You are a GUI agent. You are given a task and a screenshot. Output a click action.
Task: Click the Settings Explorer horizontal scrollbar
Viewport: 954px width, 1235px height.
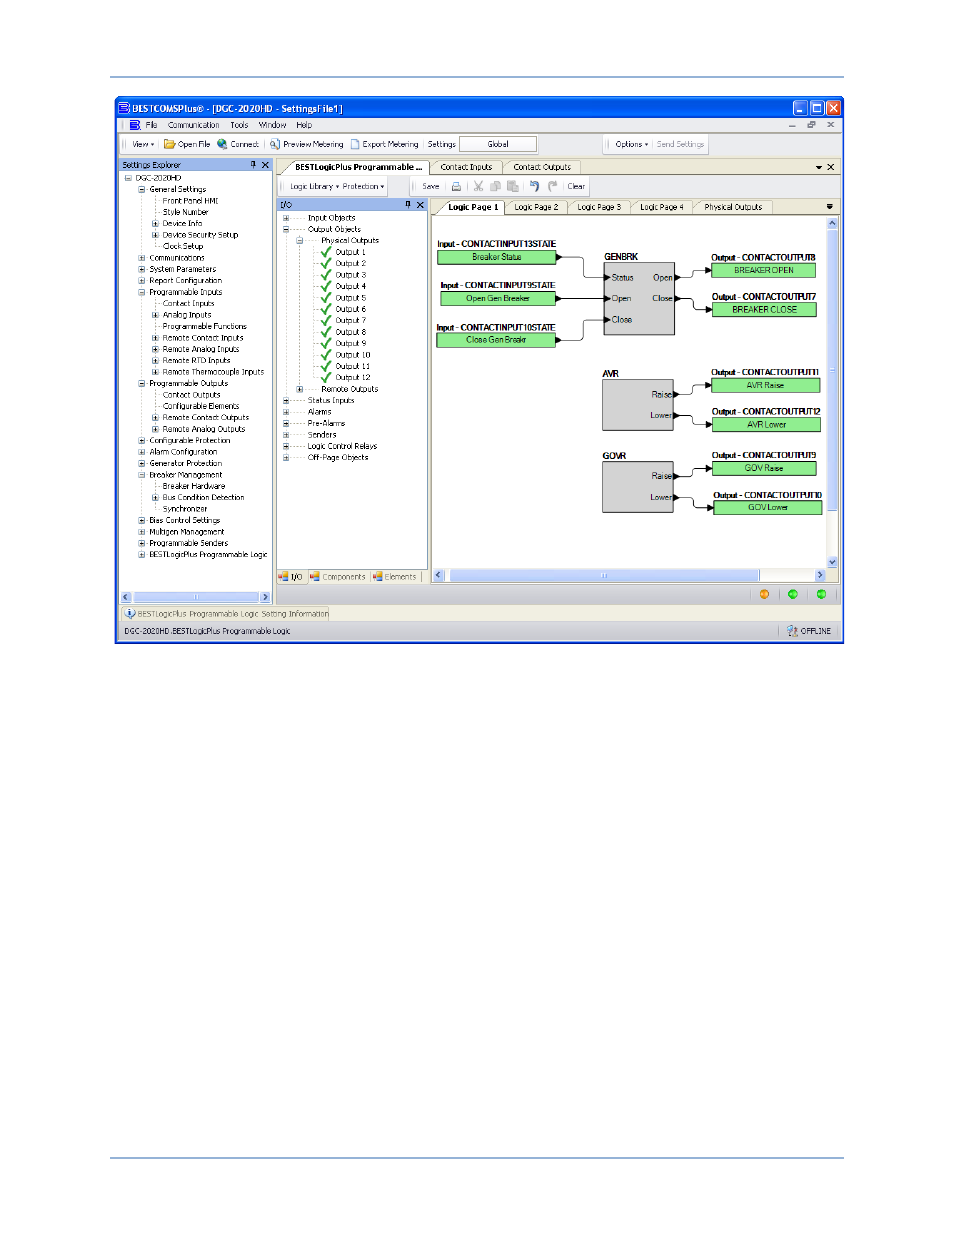(x=196, y=597)
